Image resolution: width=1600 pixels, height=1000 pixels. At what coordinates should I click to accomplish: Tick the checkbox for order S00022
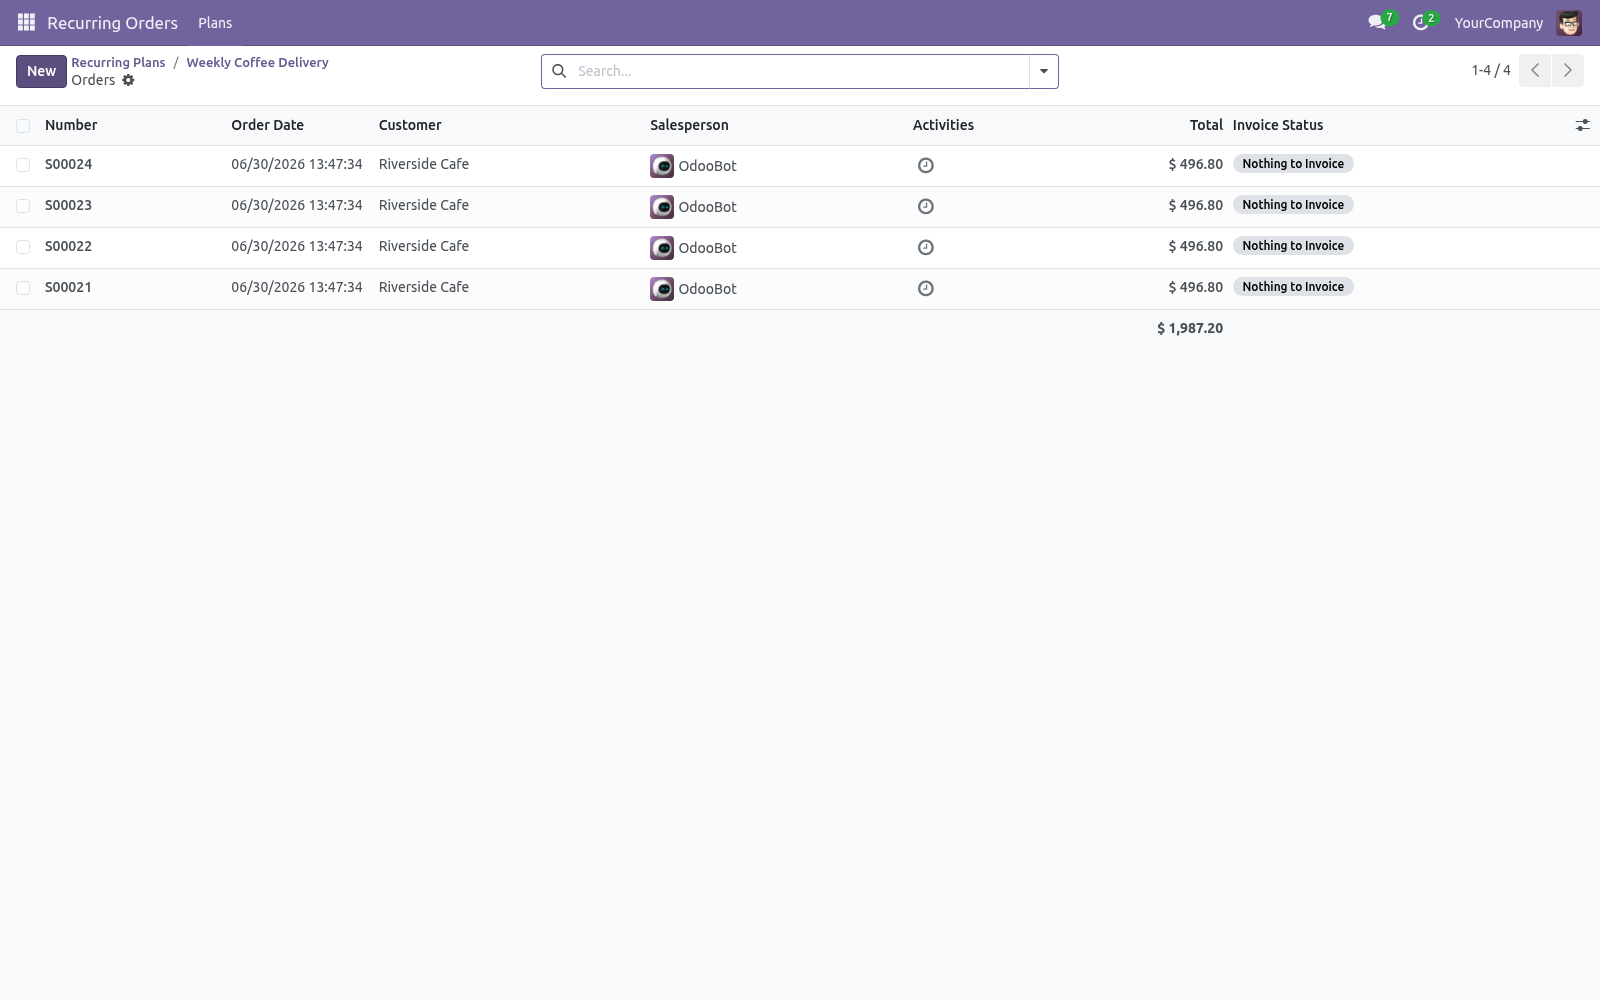tap(23, 246)
